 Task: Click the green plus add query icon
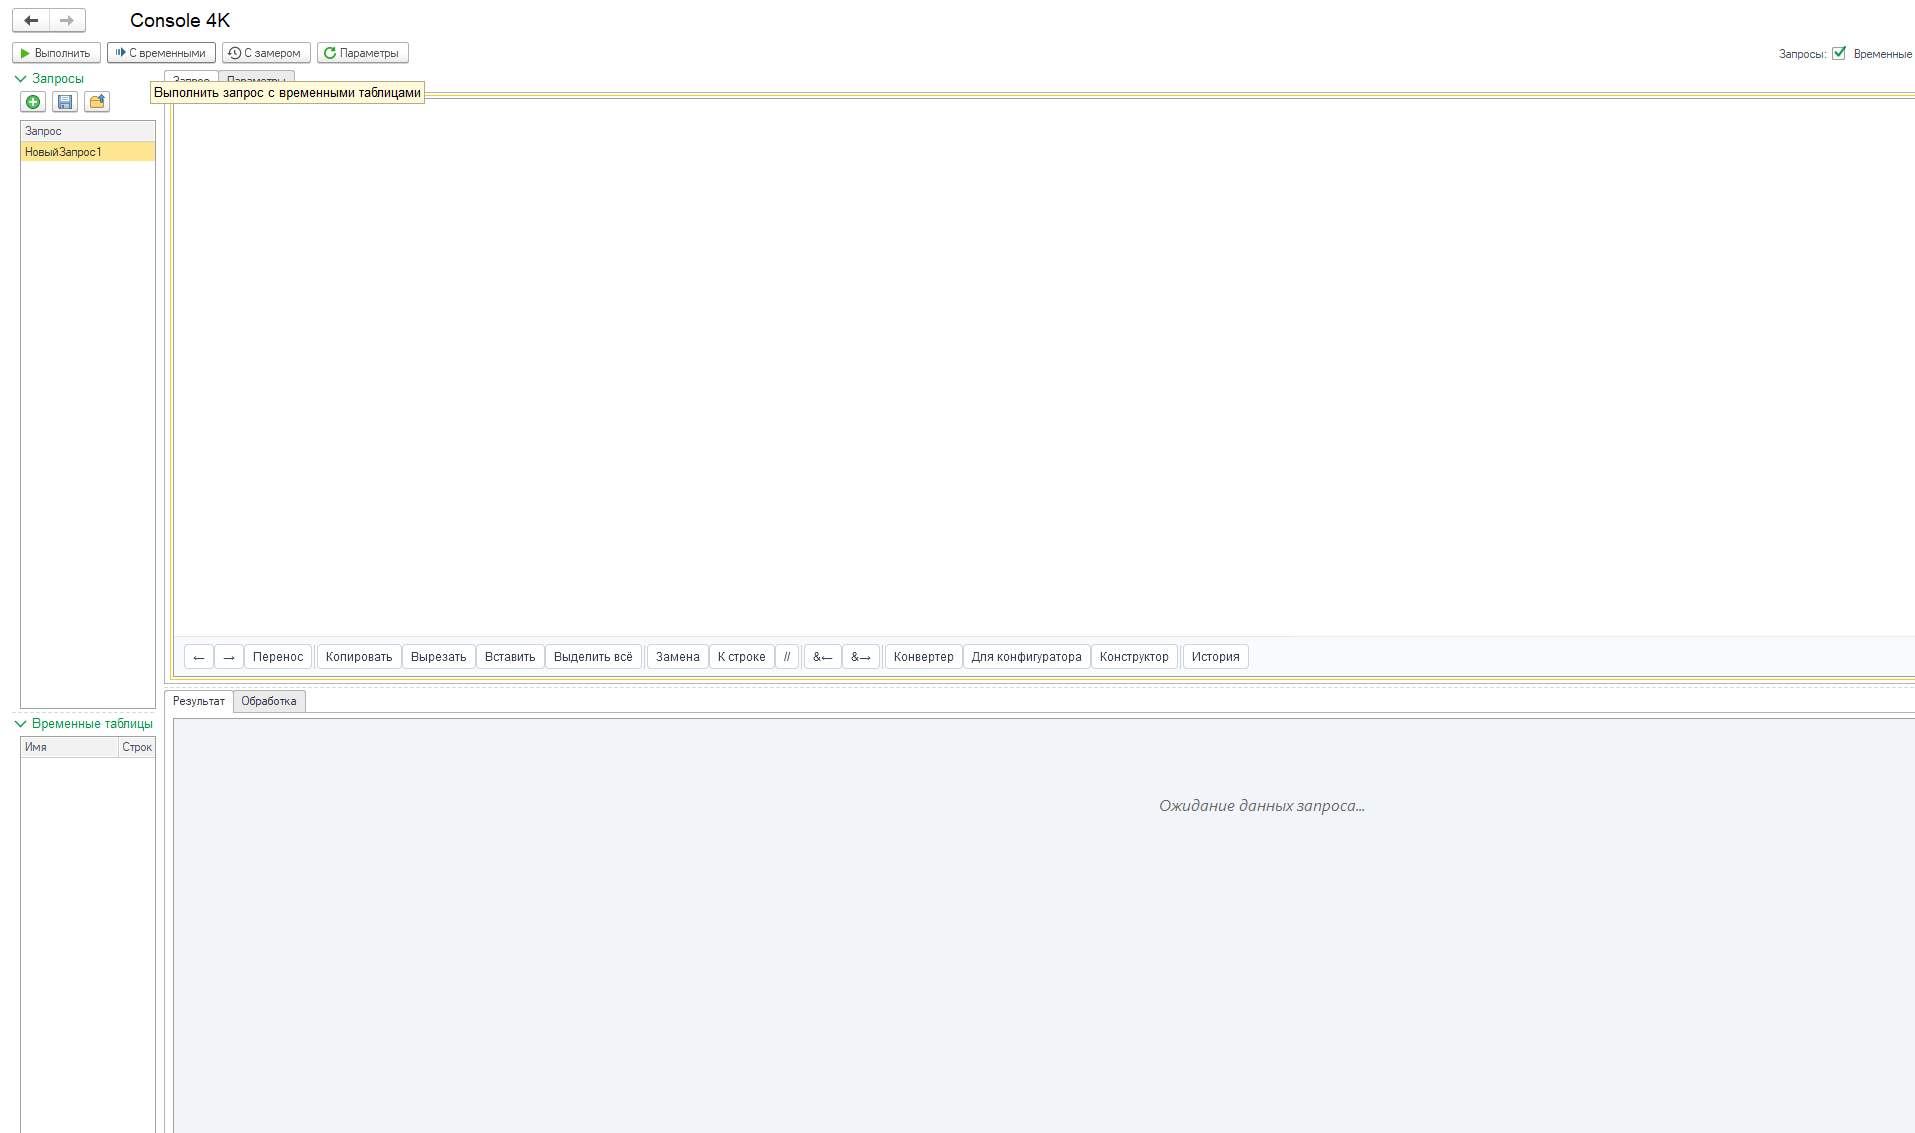pos(33,102)
